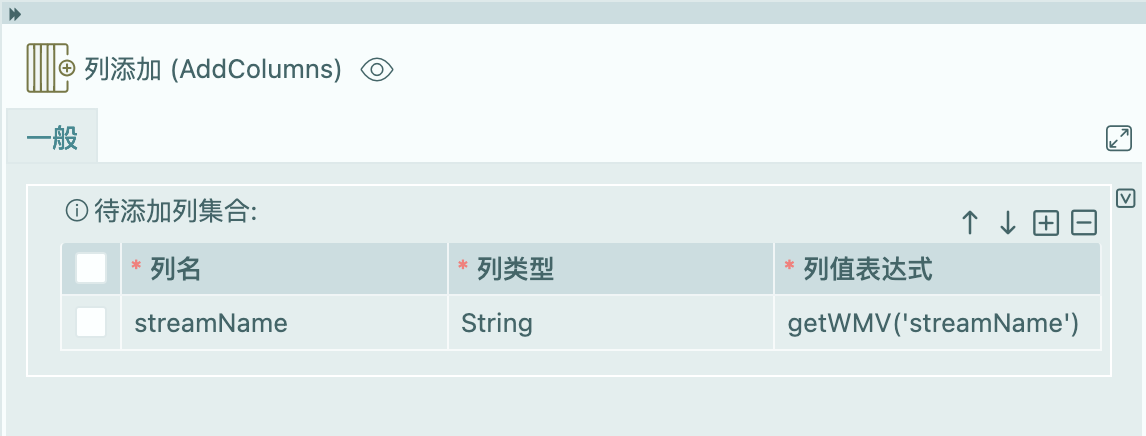Click the 列值表达式 column header
Image resolution: width=1146 pixels, height=436 pixels.
point(868,268)
